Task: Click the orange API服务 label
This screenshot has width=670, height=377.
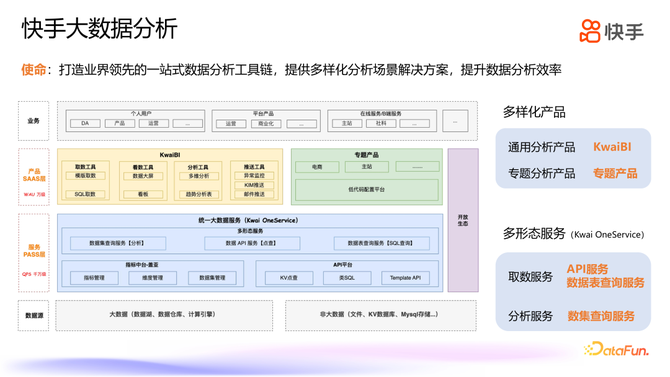Action: (587, 269)
